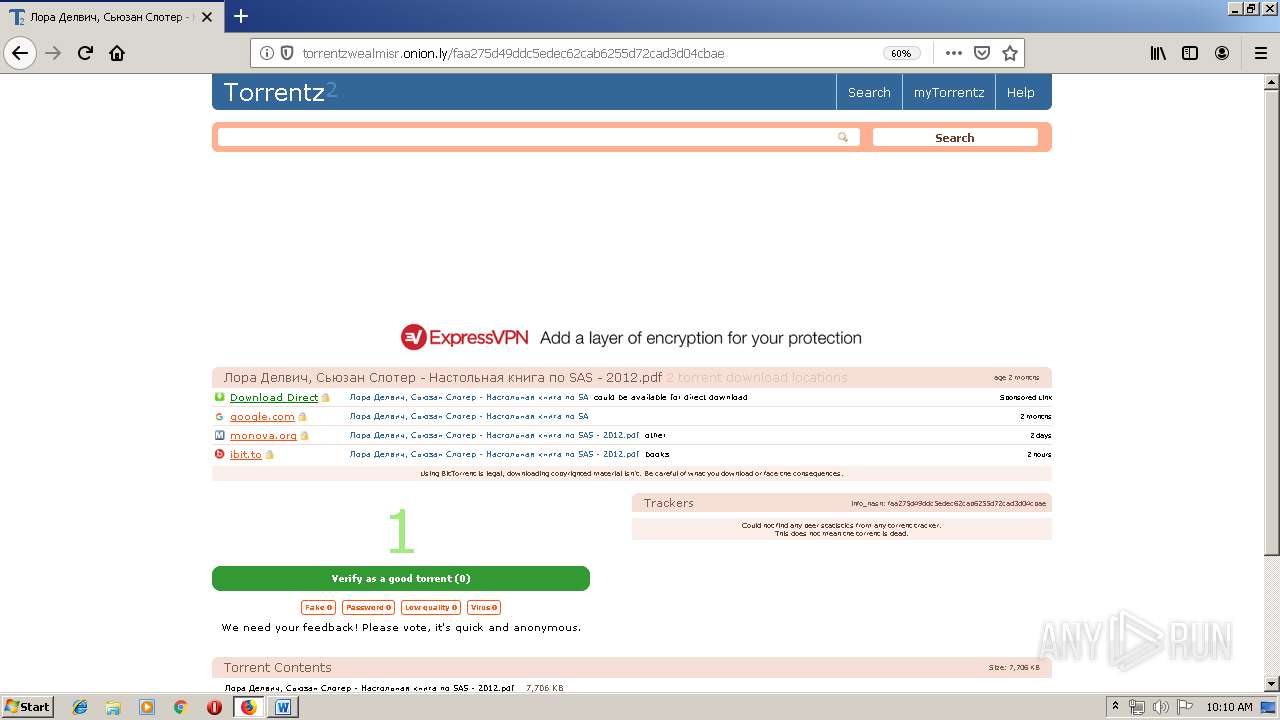1280x720 pixels.
Task: Open Opera from taskbar
Action: pos(214,707)
